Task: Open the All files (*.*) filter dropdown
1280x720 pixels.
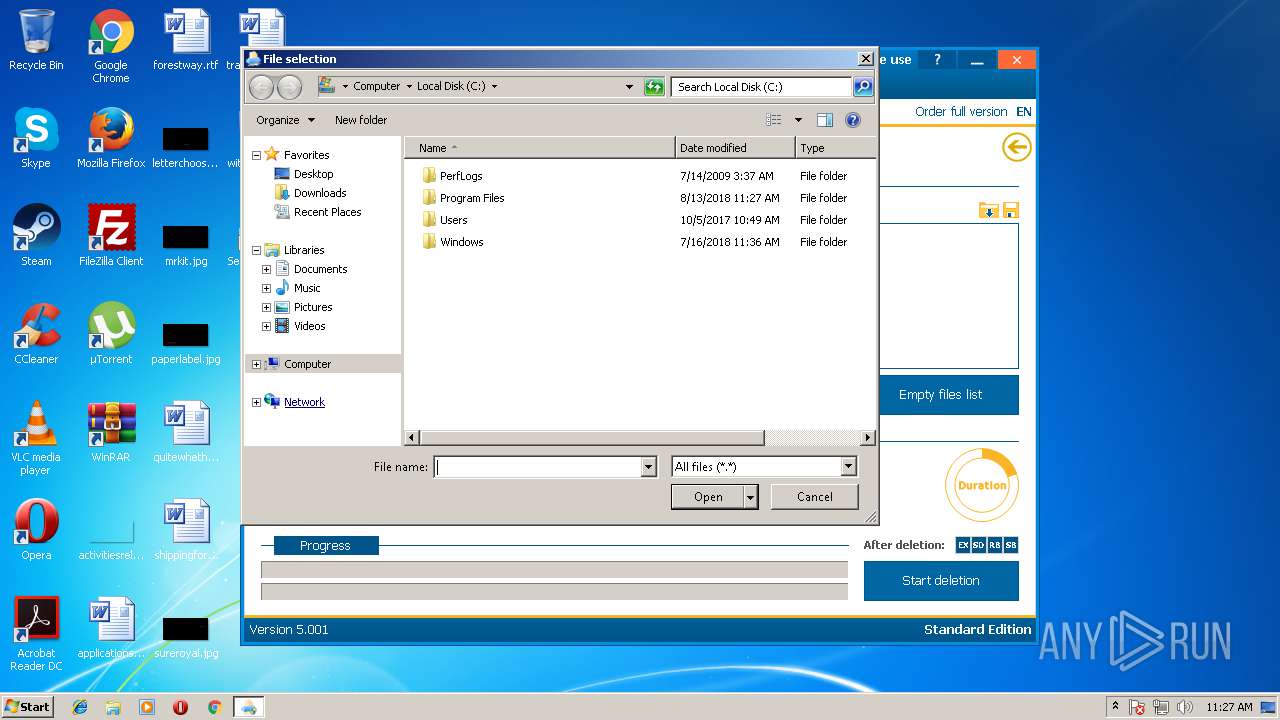Action: pyautogui.click(x=848, y=467)
